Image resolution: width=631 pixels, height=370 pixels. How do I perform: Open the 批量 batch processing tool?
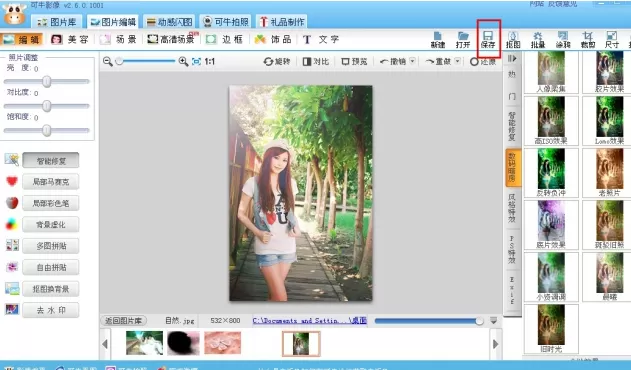click(x=538, y=40)
